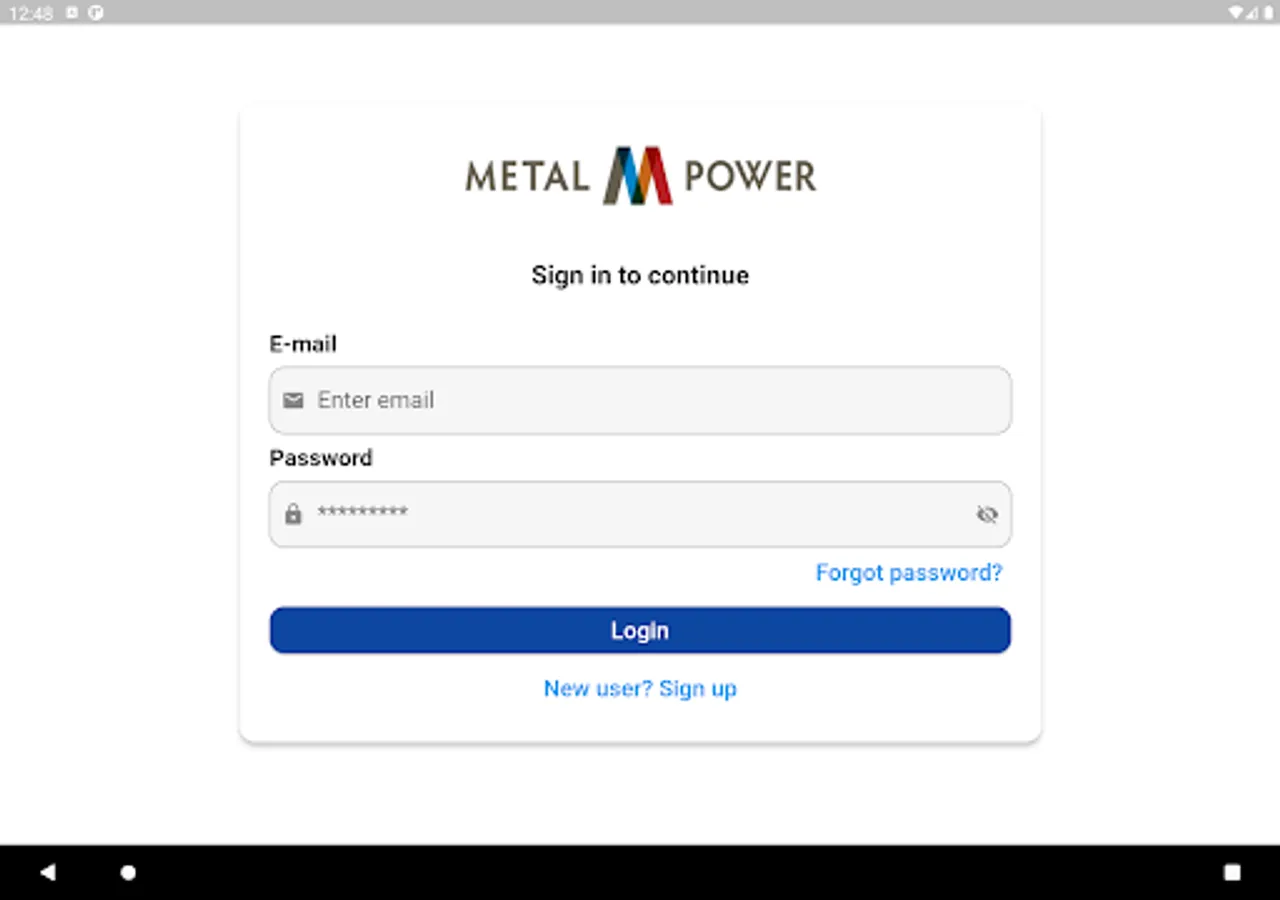Screen dimensions: 1280x900
Task: Open the New user? Sign up link
Action: click(640, 689)
